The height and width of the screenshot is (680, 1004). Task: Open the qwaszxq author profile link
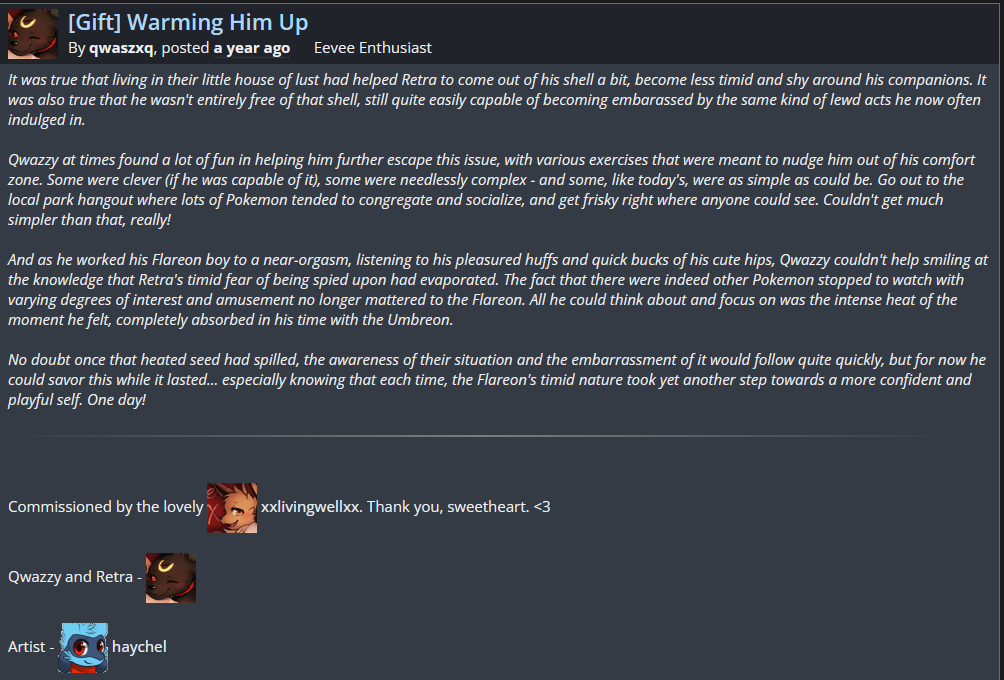tap(121, 48)
